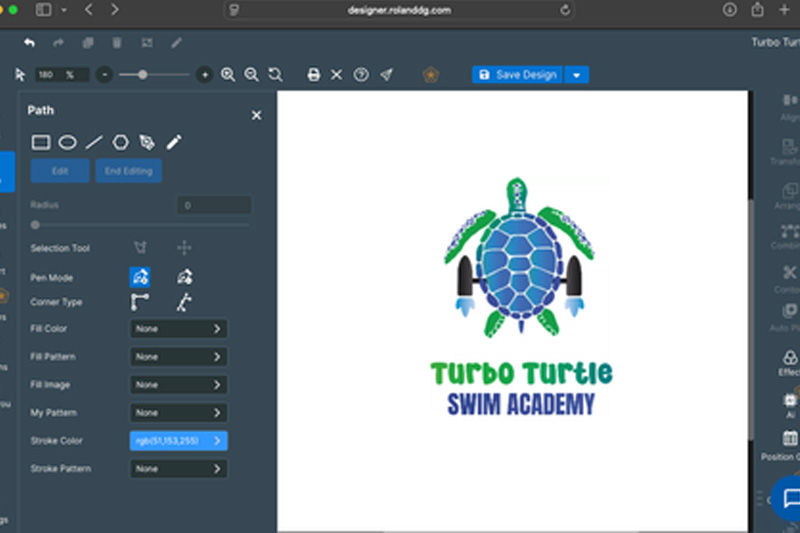This screenshot has height=533, width=800.
Task: Open the Fill Image selector
Action: pos(179,385)
